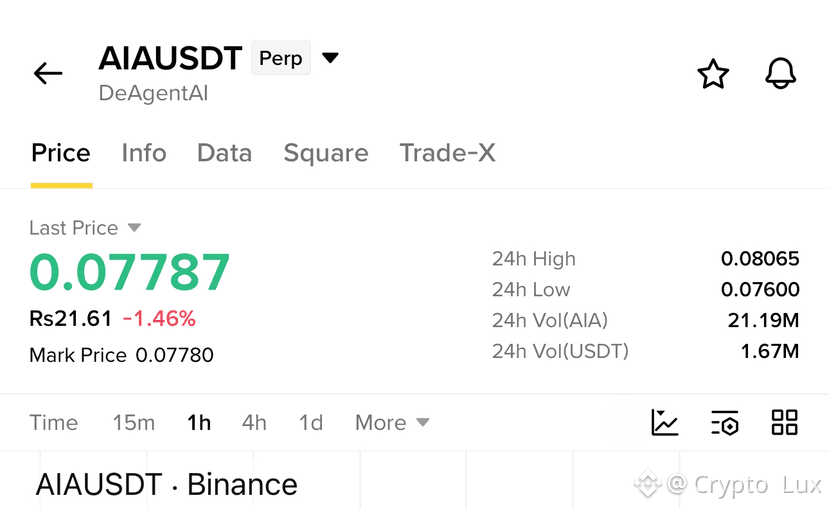This screenshot has width=829, height=509.
Task: Expand the More timeframes dropdown
Action: pyautogui.click(x=392, y=422)
